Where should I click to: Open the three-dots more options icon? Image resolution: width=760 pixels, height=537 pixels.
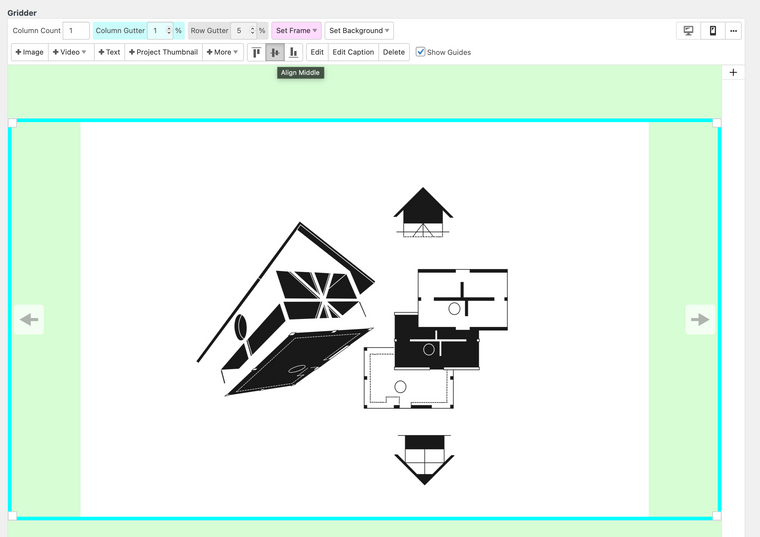tap(733, 31)
